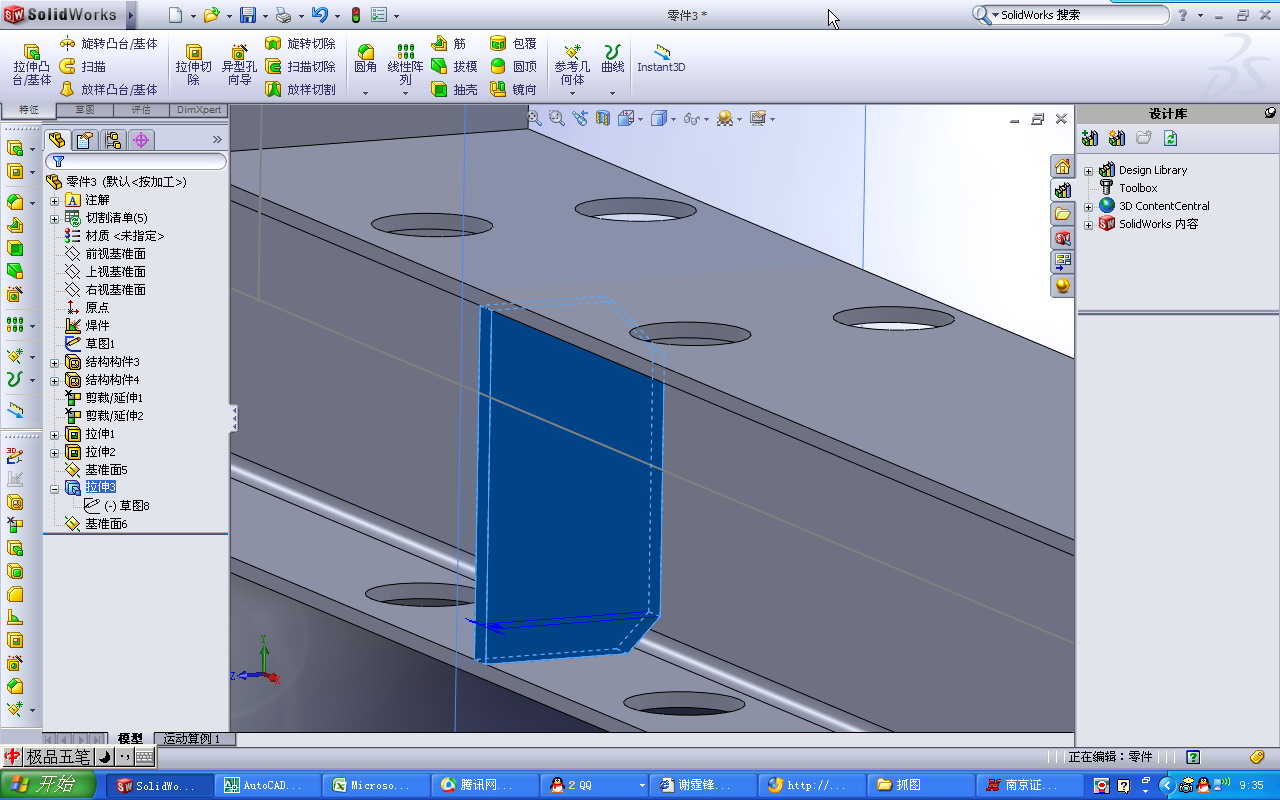Open the 2 QQ taskbar button
This screenshot has height=800, width=1280.
[596, 786]
